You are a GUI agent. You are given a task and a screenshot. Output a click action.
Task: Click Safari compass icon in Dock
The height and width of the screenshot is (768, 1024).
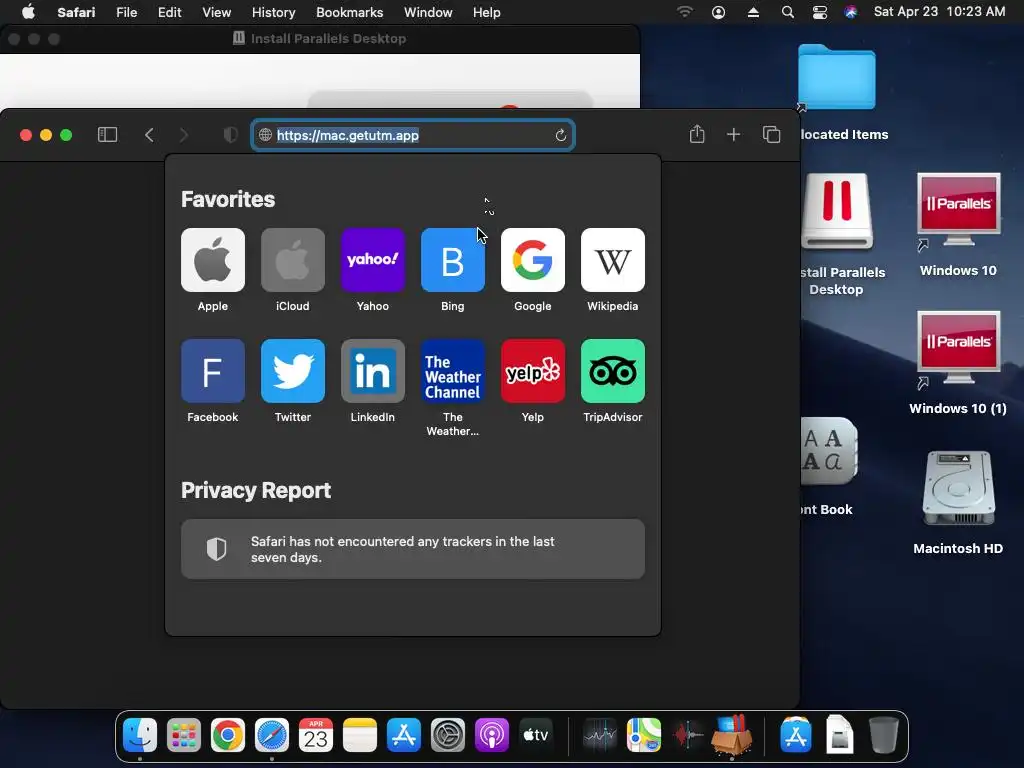point(272,735)
